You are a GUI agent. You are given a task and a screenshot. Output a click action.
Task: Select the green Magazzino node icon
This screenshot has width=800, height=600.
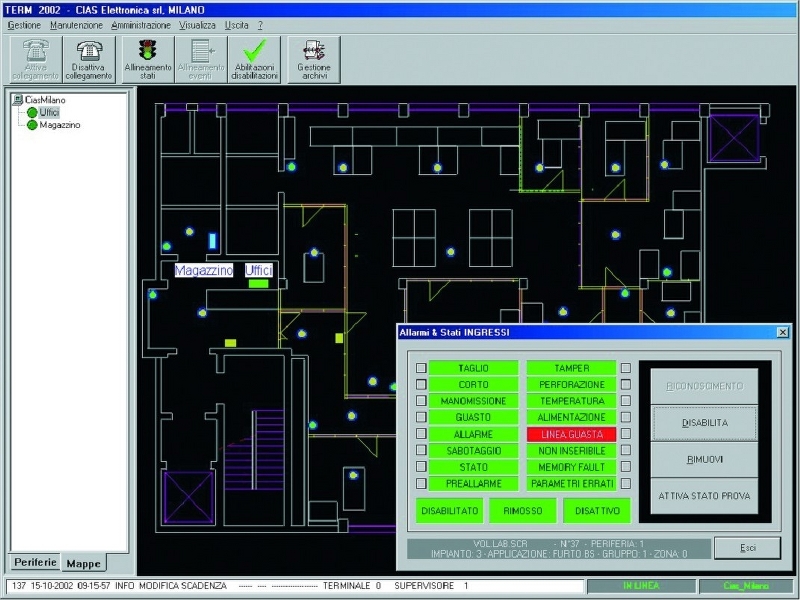tap(32, 125)
